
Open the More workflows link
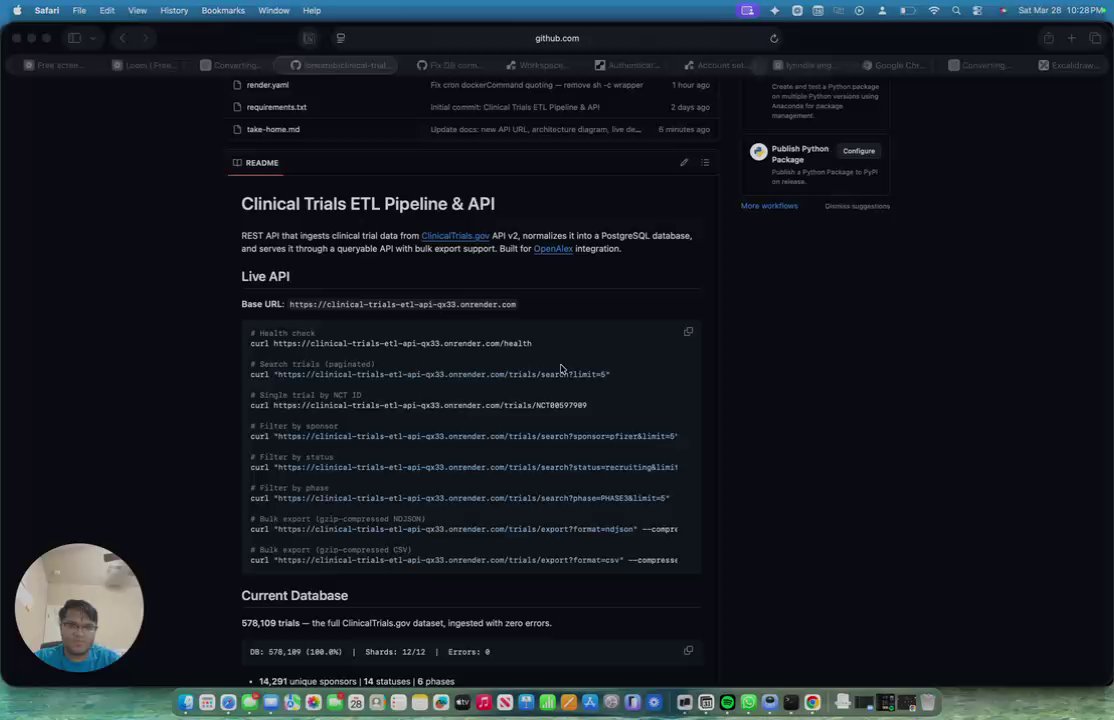[x=769, y=206]
